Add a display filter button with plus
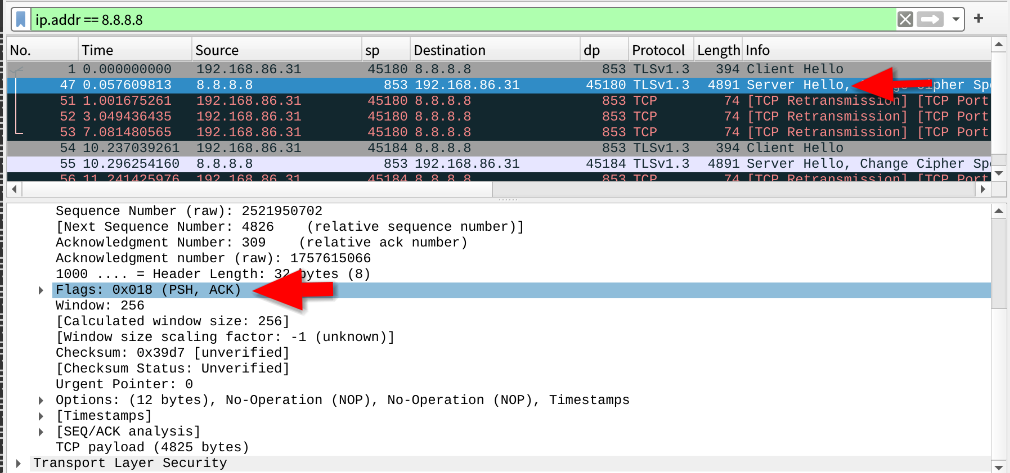 [978, 19]
